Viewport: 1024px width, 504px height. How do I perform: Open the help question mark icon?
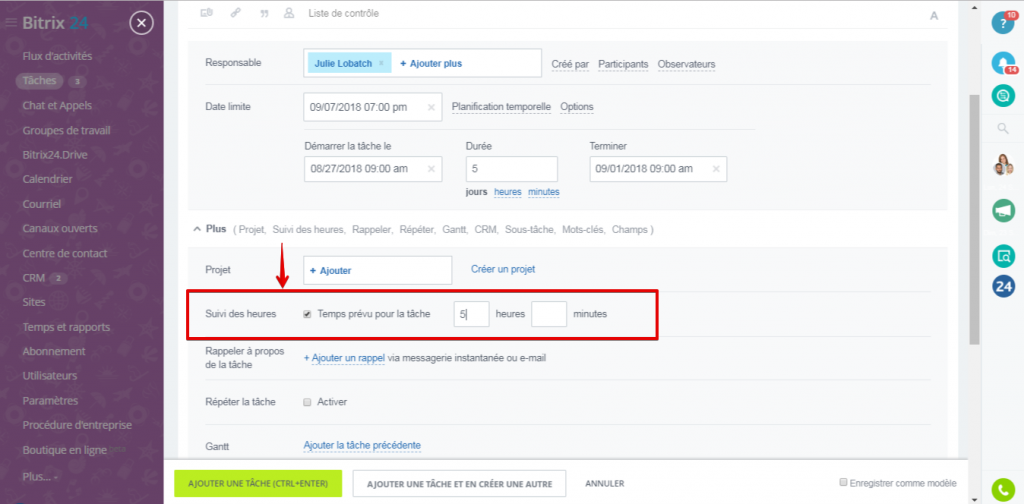click(1002, 24)
